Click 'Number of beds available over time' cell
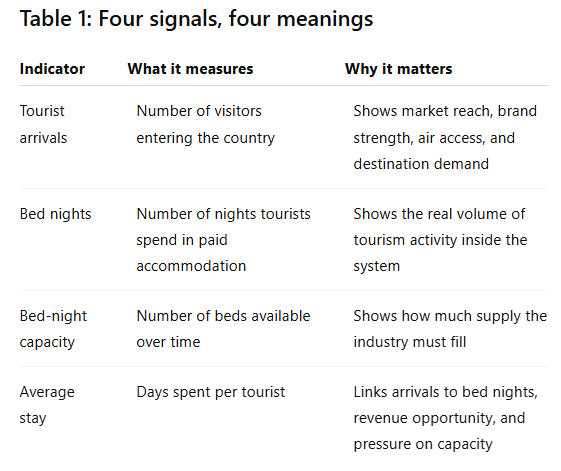Screen dimensions: 561x471 (223, 329)
